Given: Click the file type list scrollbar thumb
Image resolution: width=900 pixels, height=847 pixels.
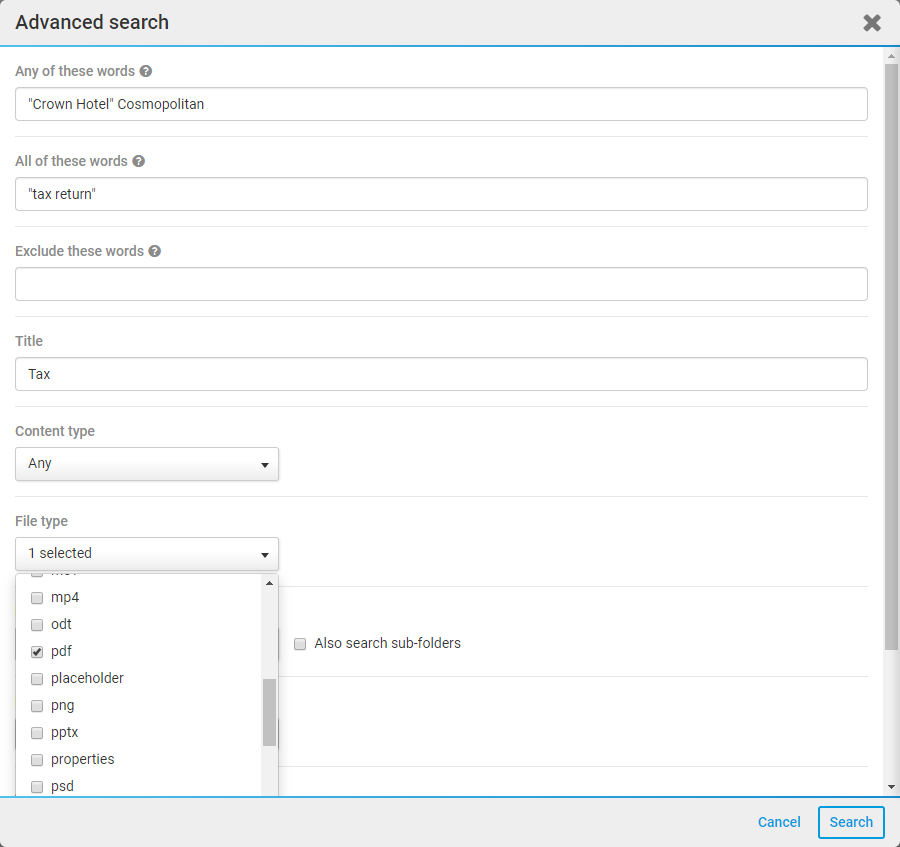Looking at the screenshot, I should coord(269,712).
